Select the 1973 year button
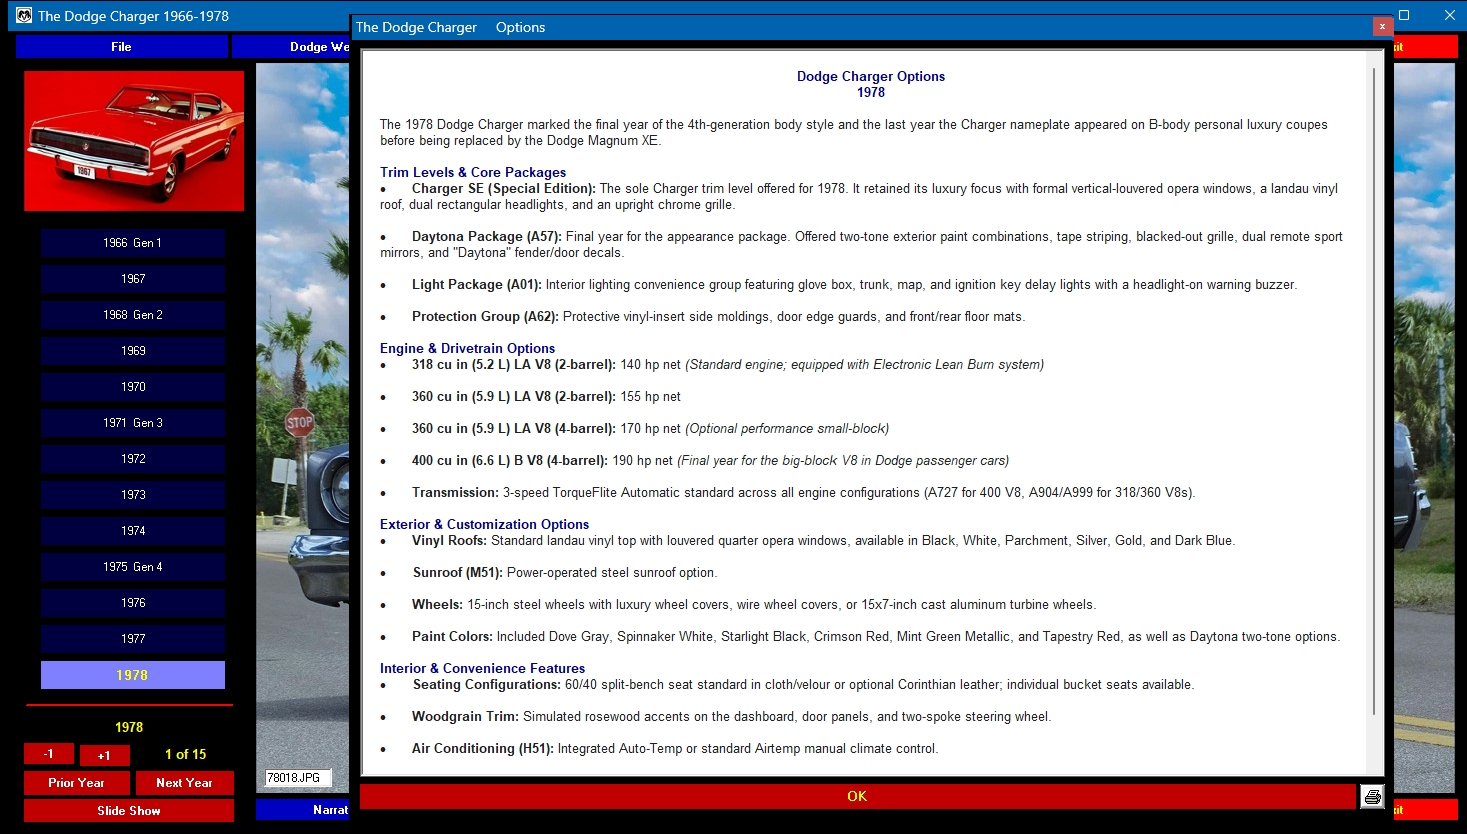 coord(133,495)
